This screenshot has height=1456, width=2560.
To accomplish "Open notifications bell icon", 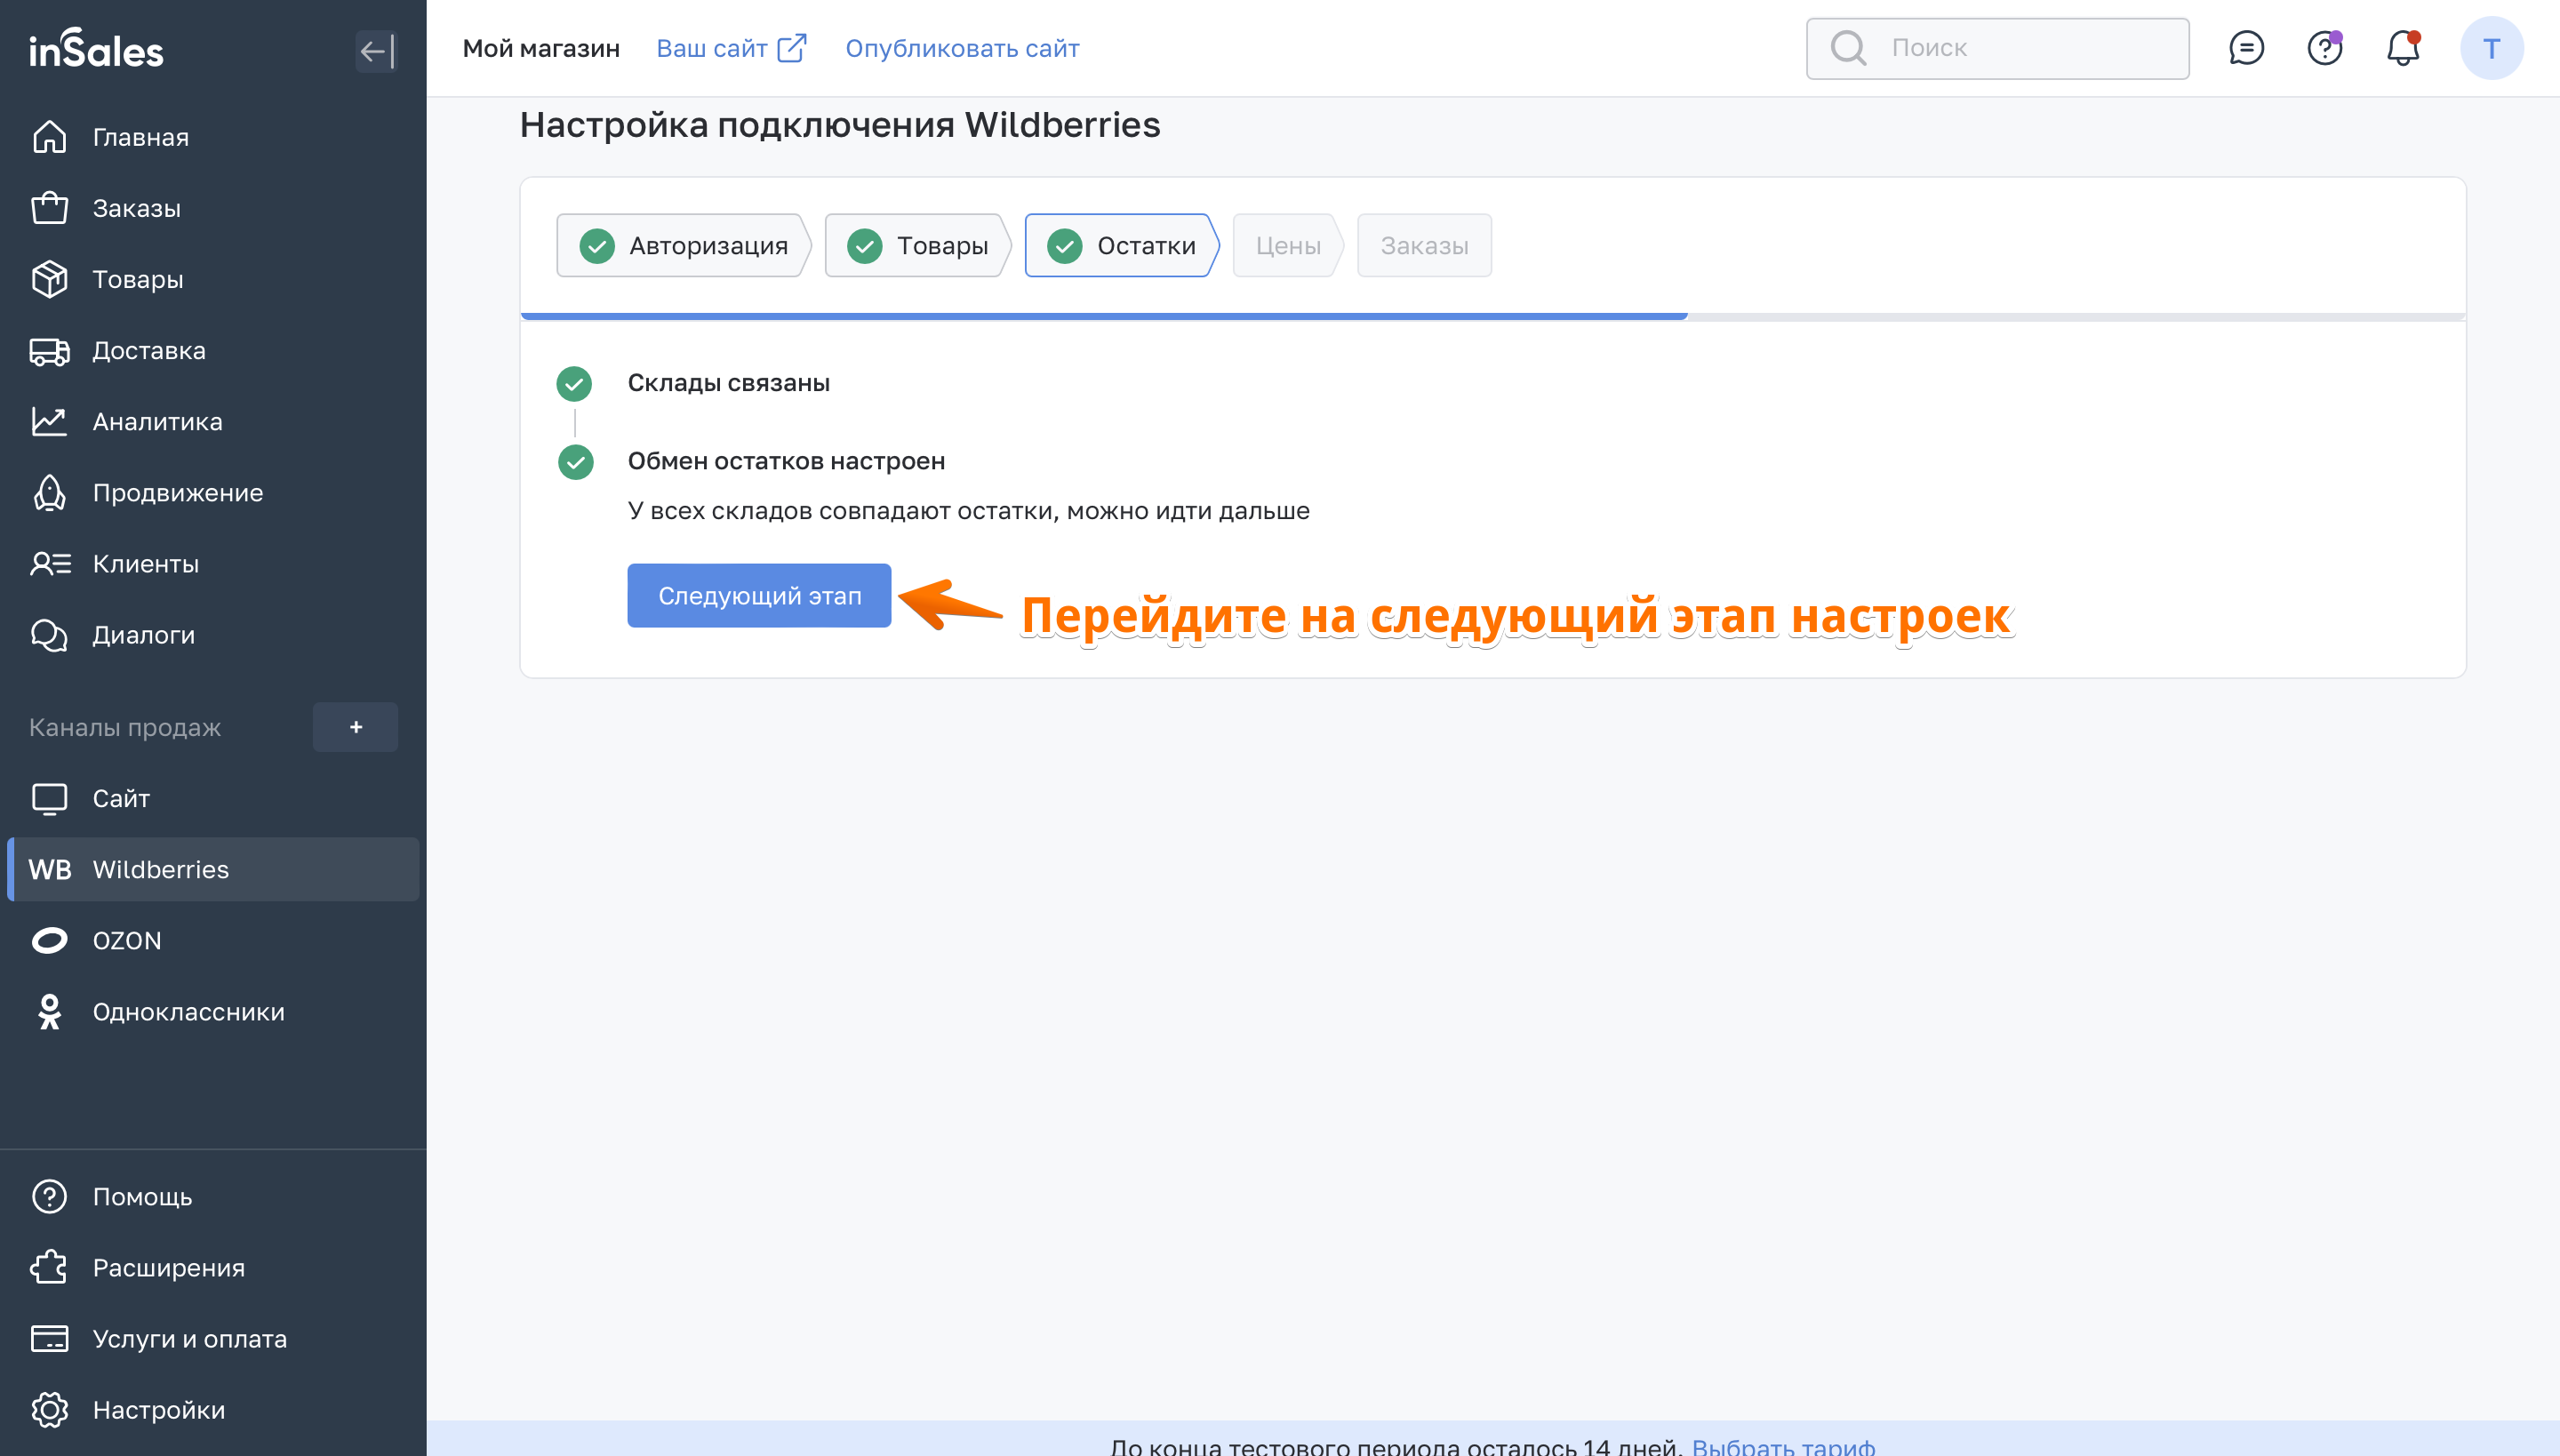I will (2402, 48).
